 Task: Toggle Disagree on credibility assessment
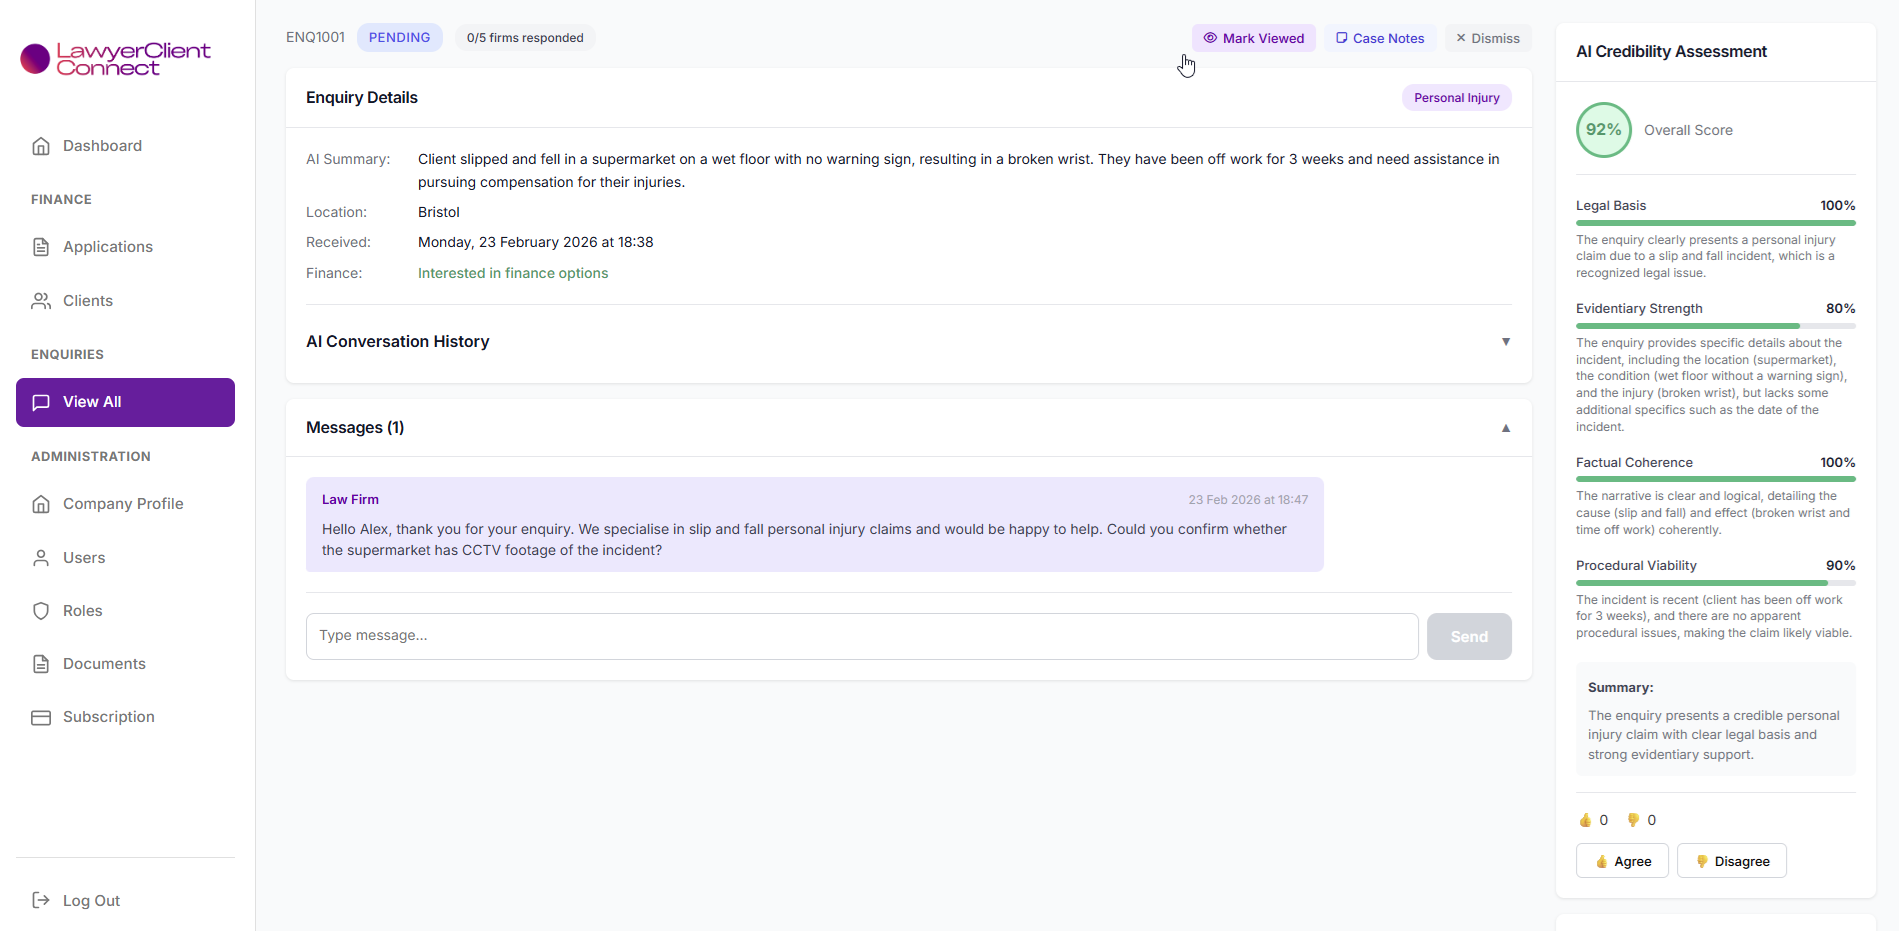click(x=1731, y=860)
